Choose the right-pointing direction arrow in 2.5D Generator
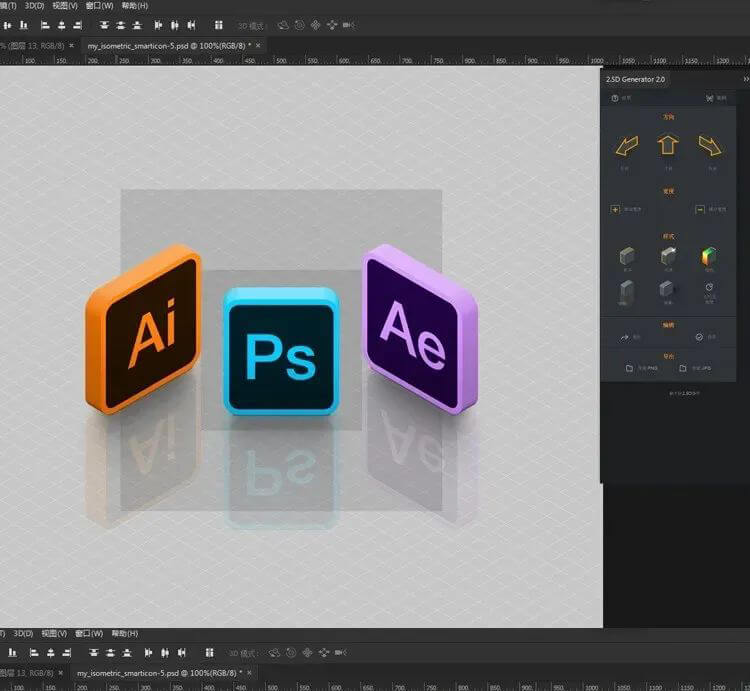The height and width of the screenshot is (691, 750). [710, 147]
